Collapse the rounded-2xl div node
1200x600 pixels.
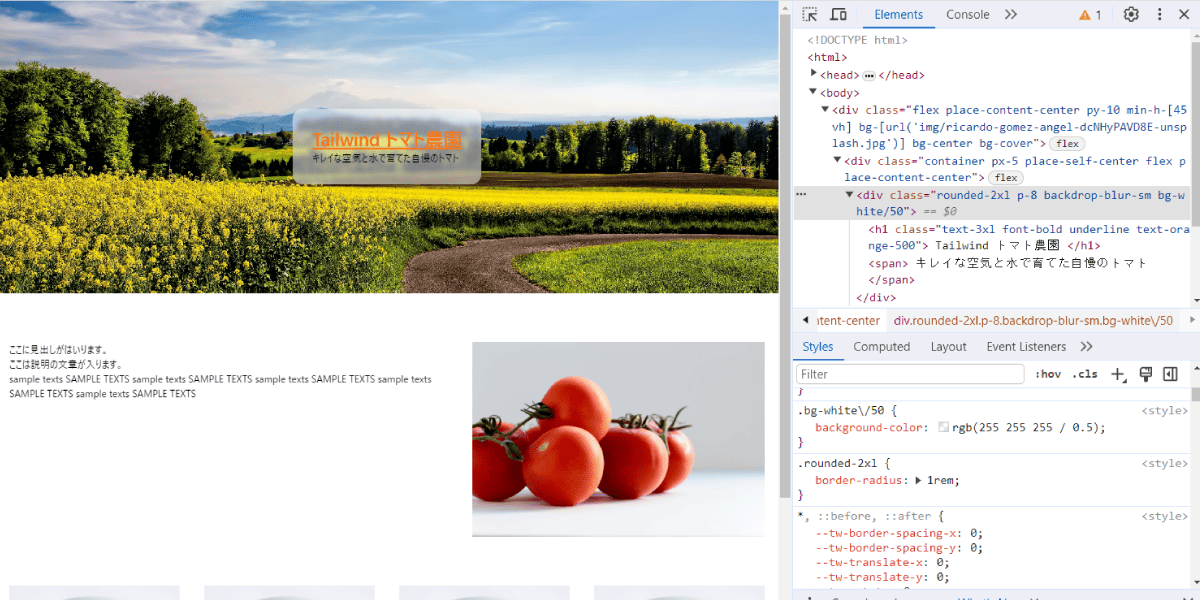(850, 195)
